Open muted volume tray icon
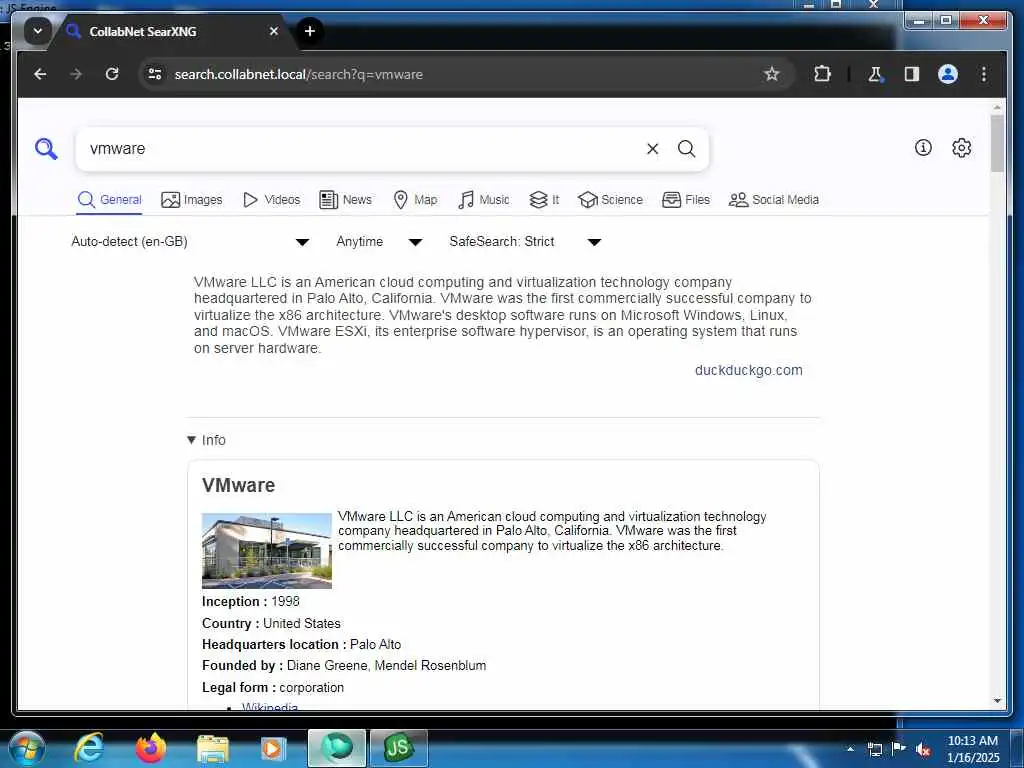The image size is (1024, 768). pyautogui.click(x=923, y=749)
